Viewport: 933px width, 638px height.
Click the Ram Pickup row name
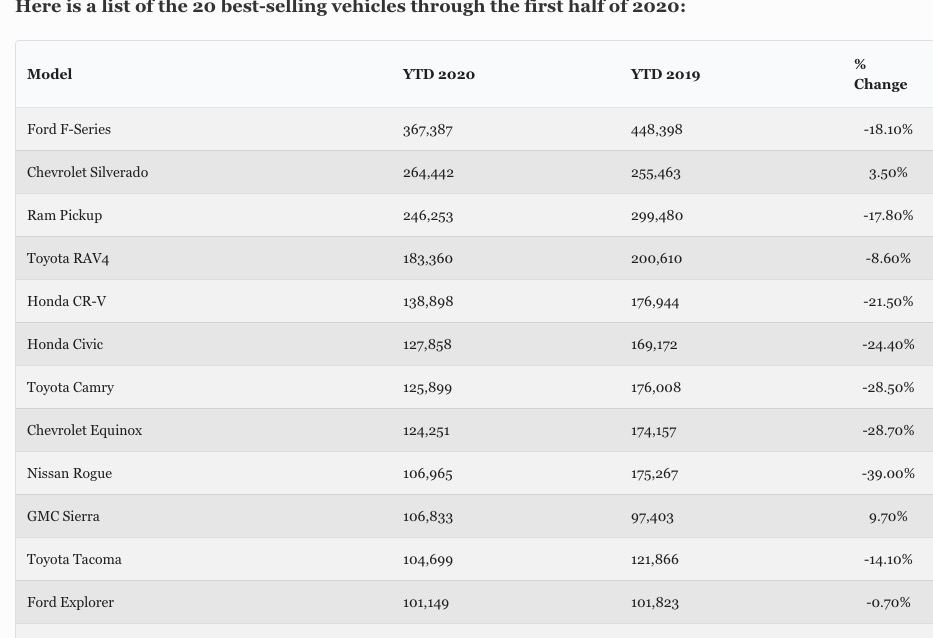tap(64, 215)
